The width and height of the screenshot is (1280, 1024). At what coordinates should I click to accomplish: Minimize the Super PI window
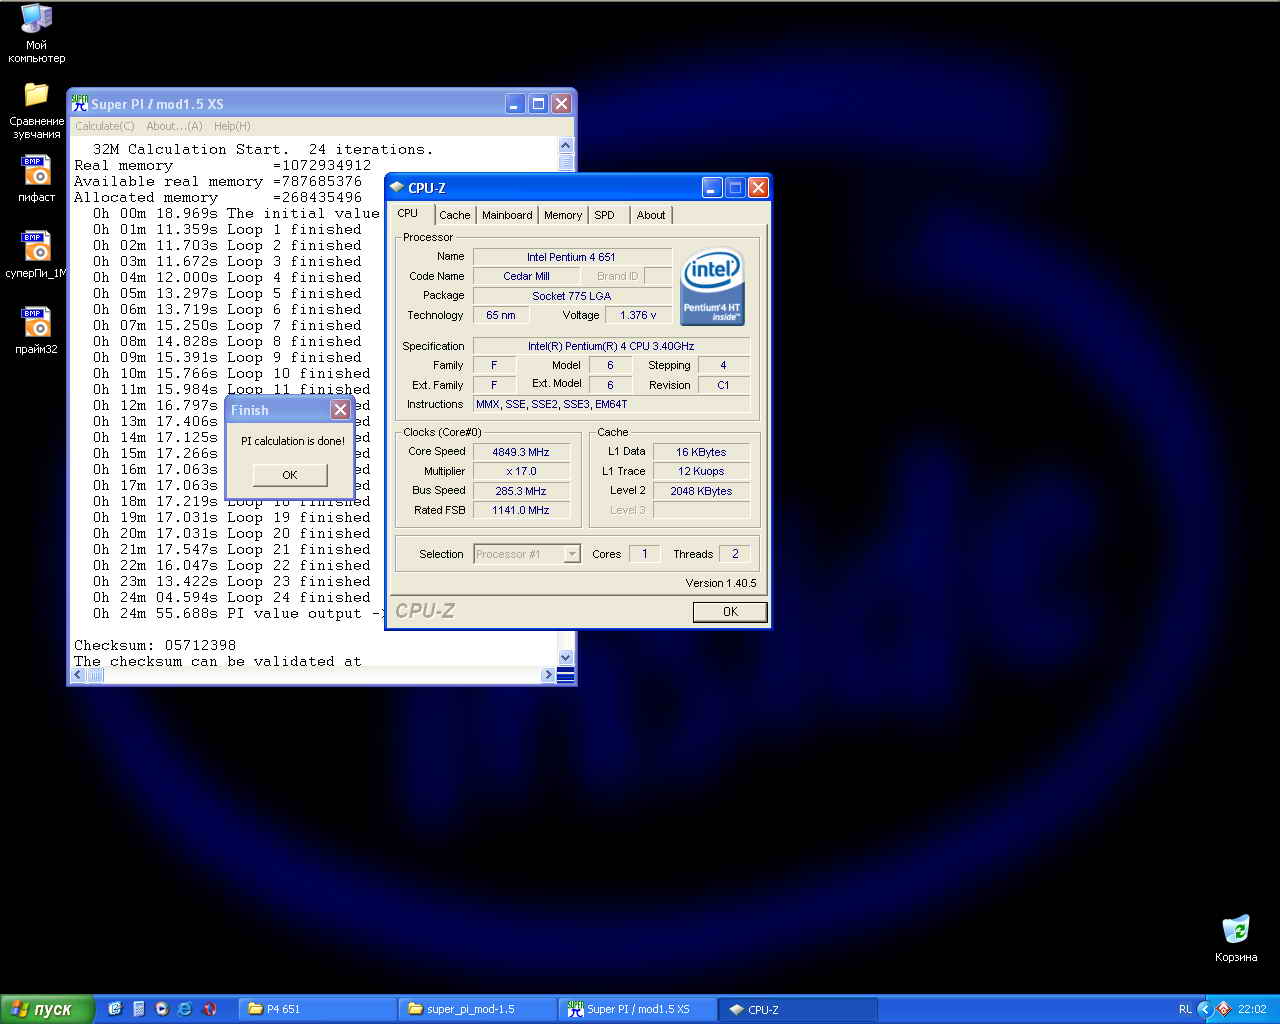click(515, 103)
